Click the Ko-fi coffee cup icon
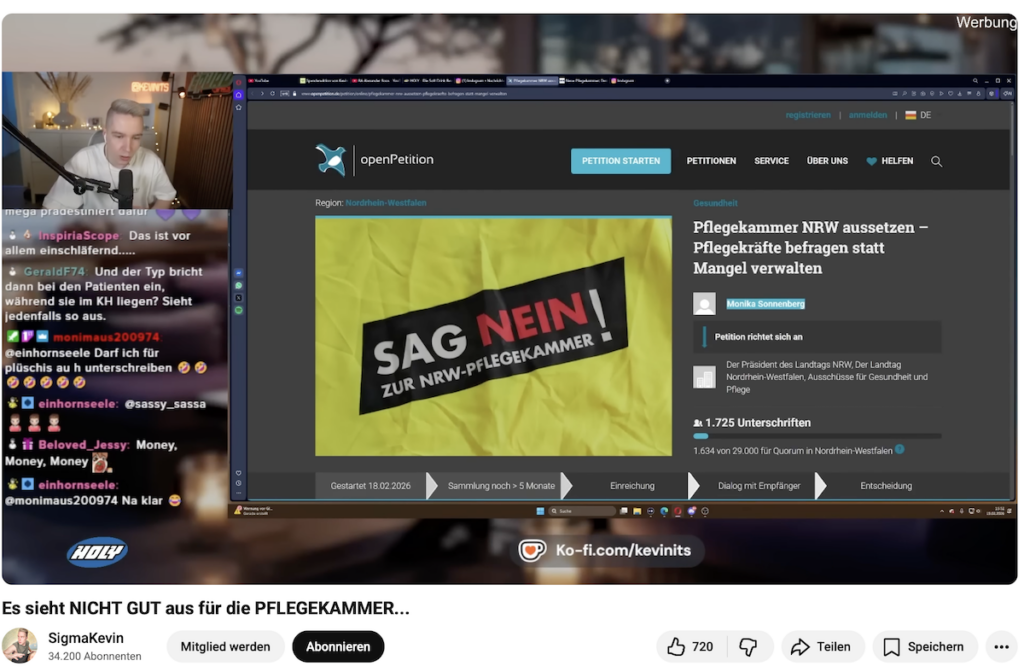 click(532, 551)
